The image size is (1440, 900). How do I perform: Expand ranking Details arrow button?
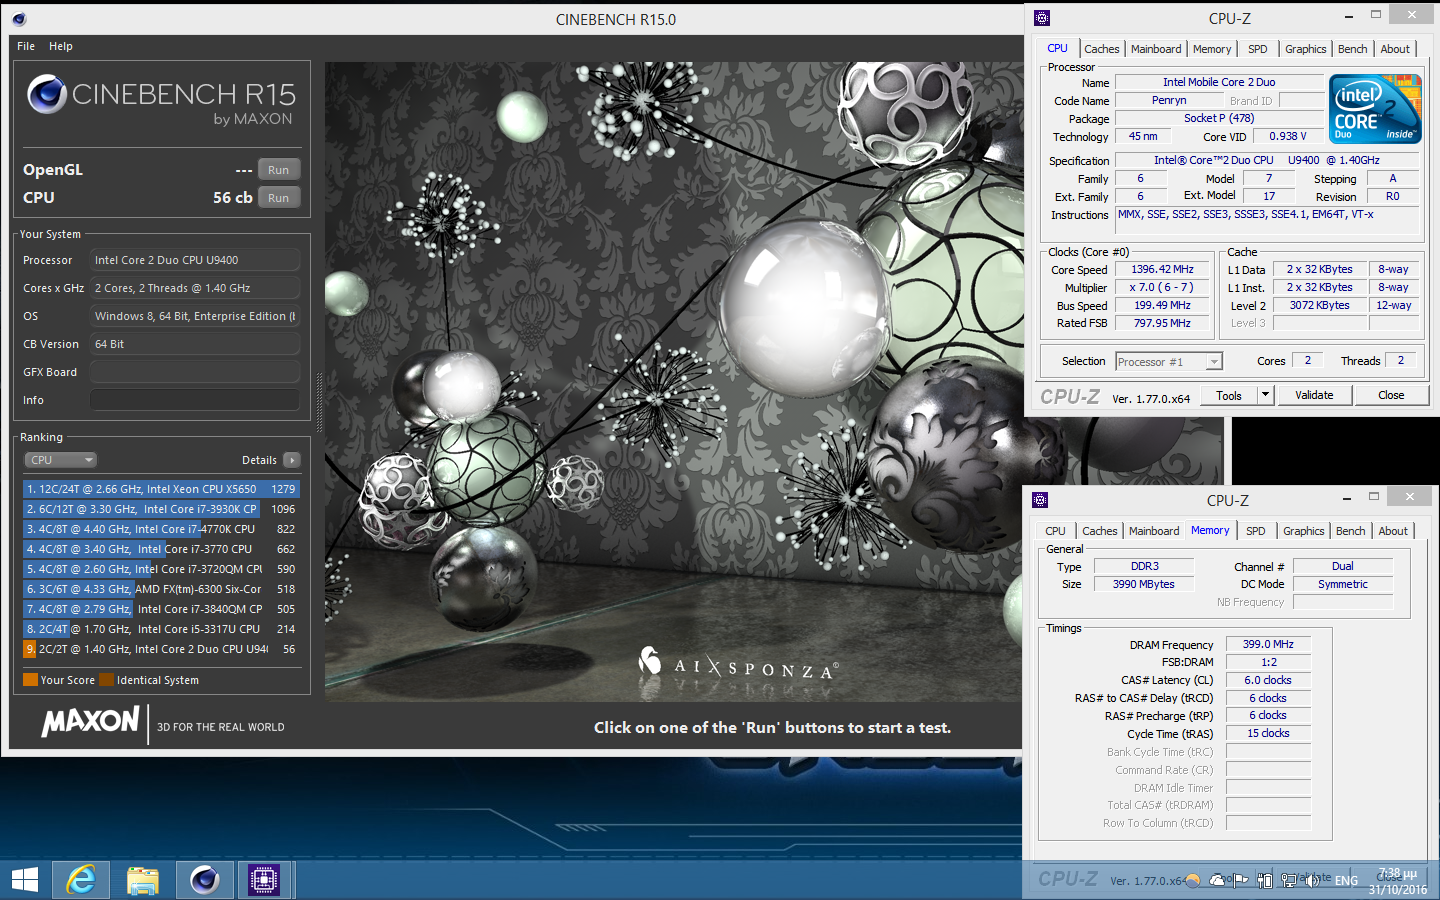(291, 460)
